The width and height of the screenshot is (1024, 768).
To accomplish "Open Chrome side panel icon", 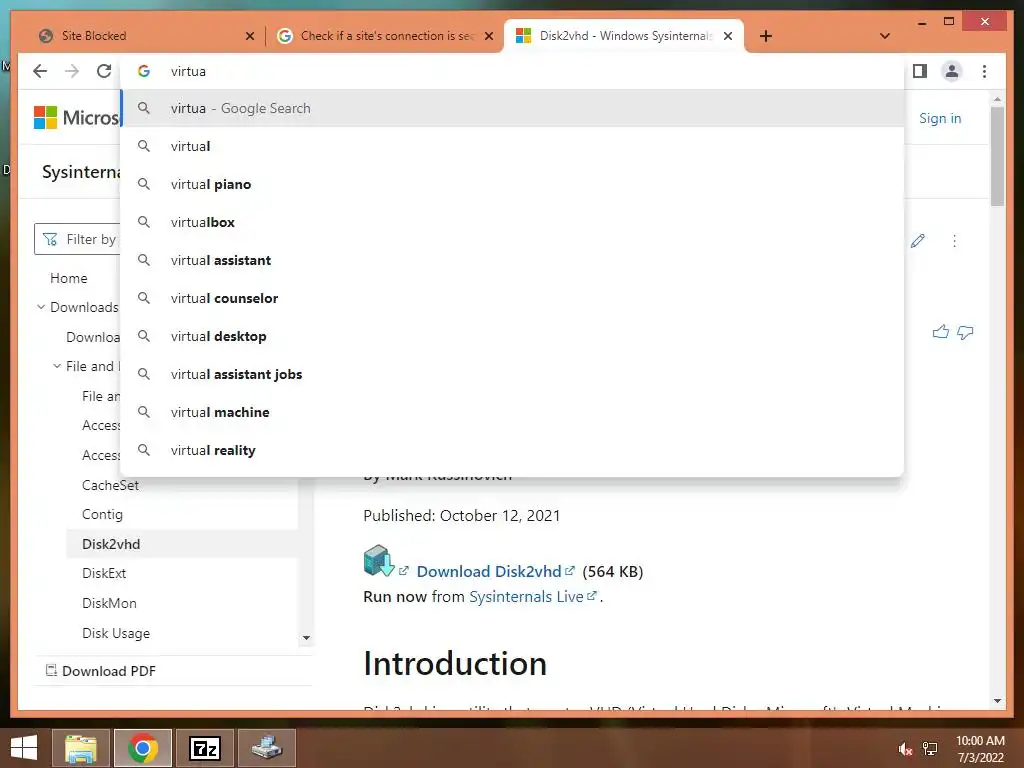I will (920, 71).
